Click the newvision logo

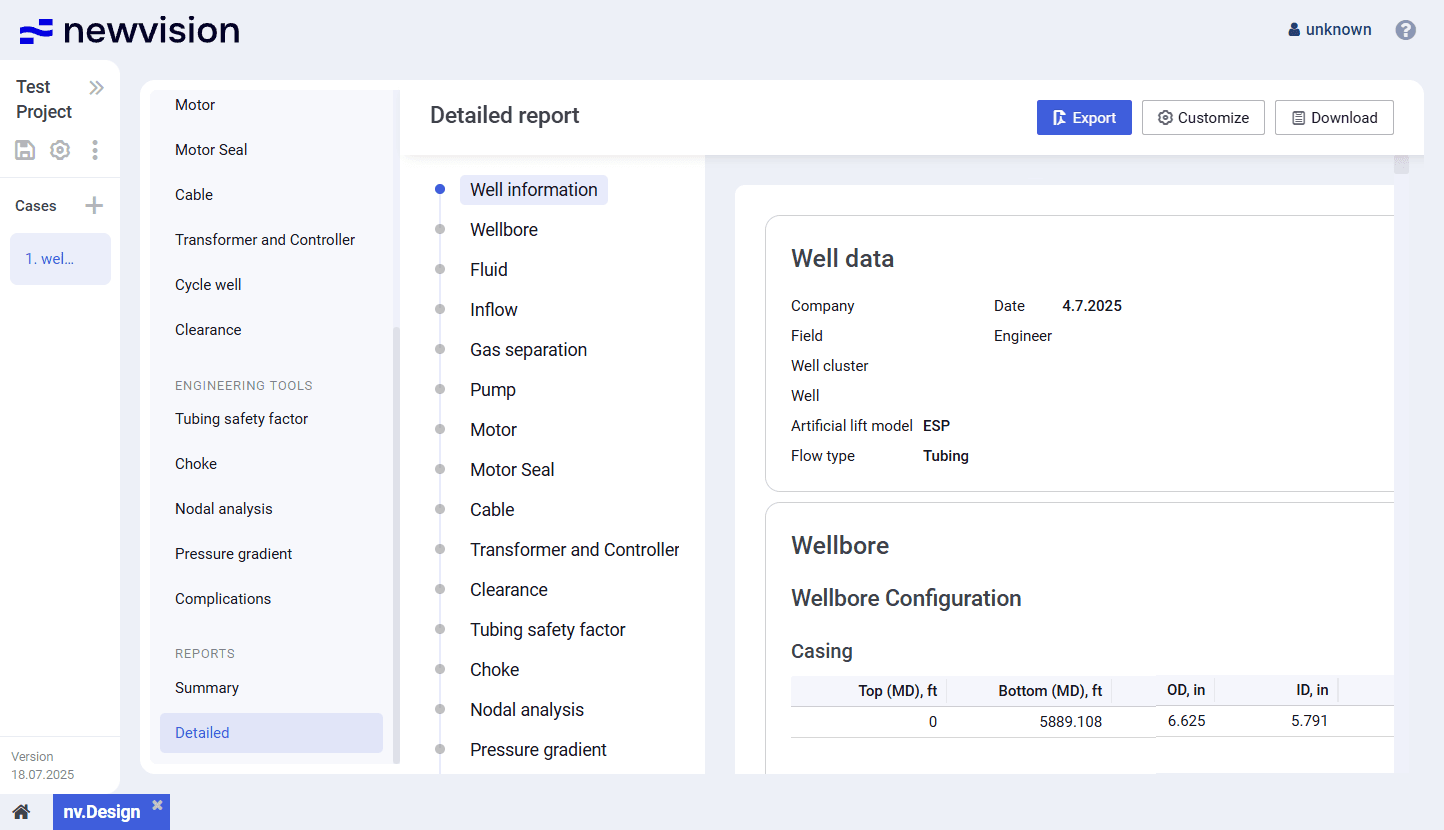pyautogui.click(x=130, y=31)
